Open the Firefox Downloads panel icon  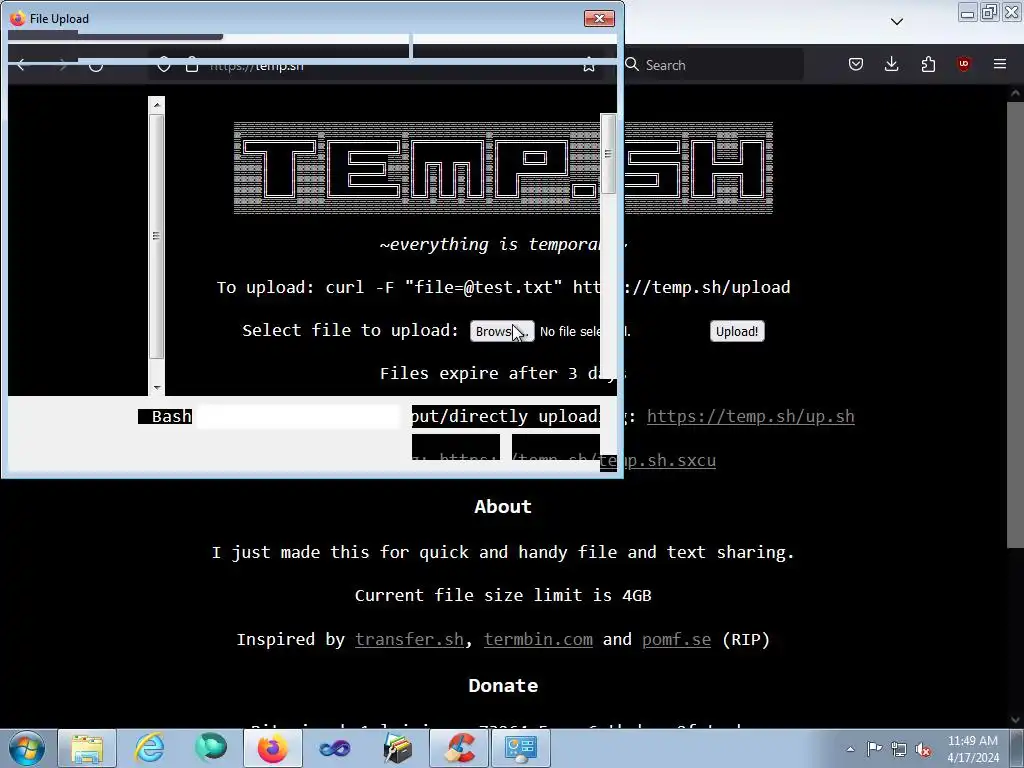891,64
